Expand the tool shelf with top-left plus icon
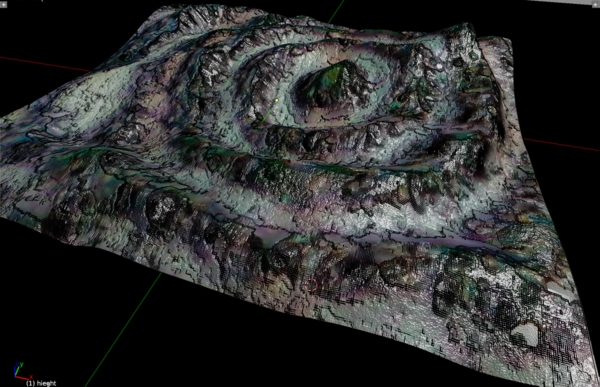This screenshot has height=387, width=600. (x=4, y=5)
